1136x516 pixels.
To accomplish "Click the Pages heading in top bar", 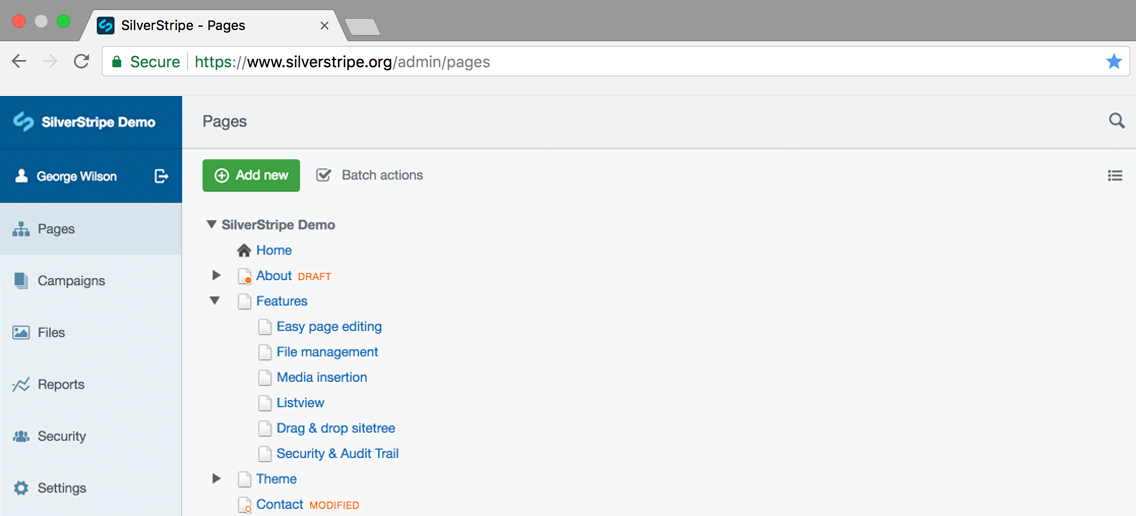I will (225, 122).
